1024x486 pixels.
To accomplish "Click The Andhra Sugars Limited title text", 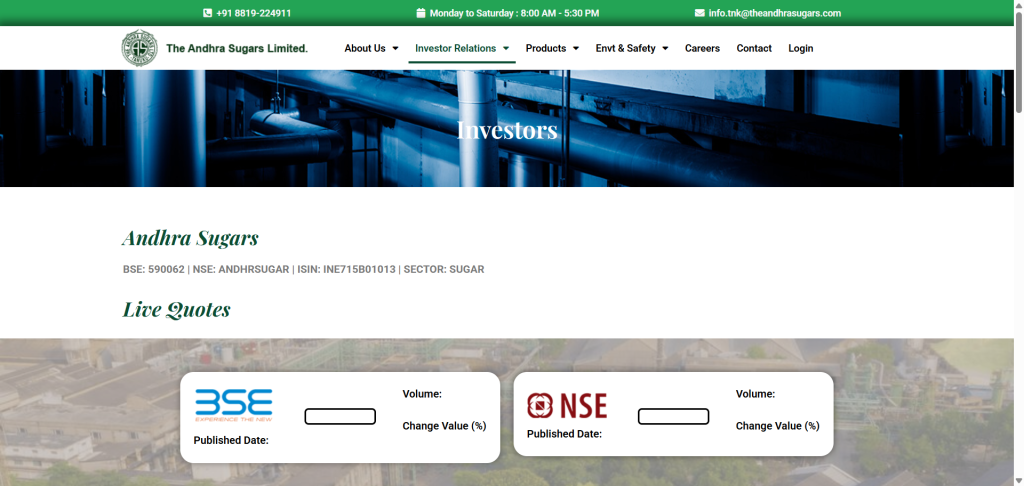I will pos(237,48).
